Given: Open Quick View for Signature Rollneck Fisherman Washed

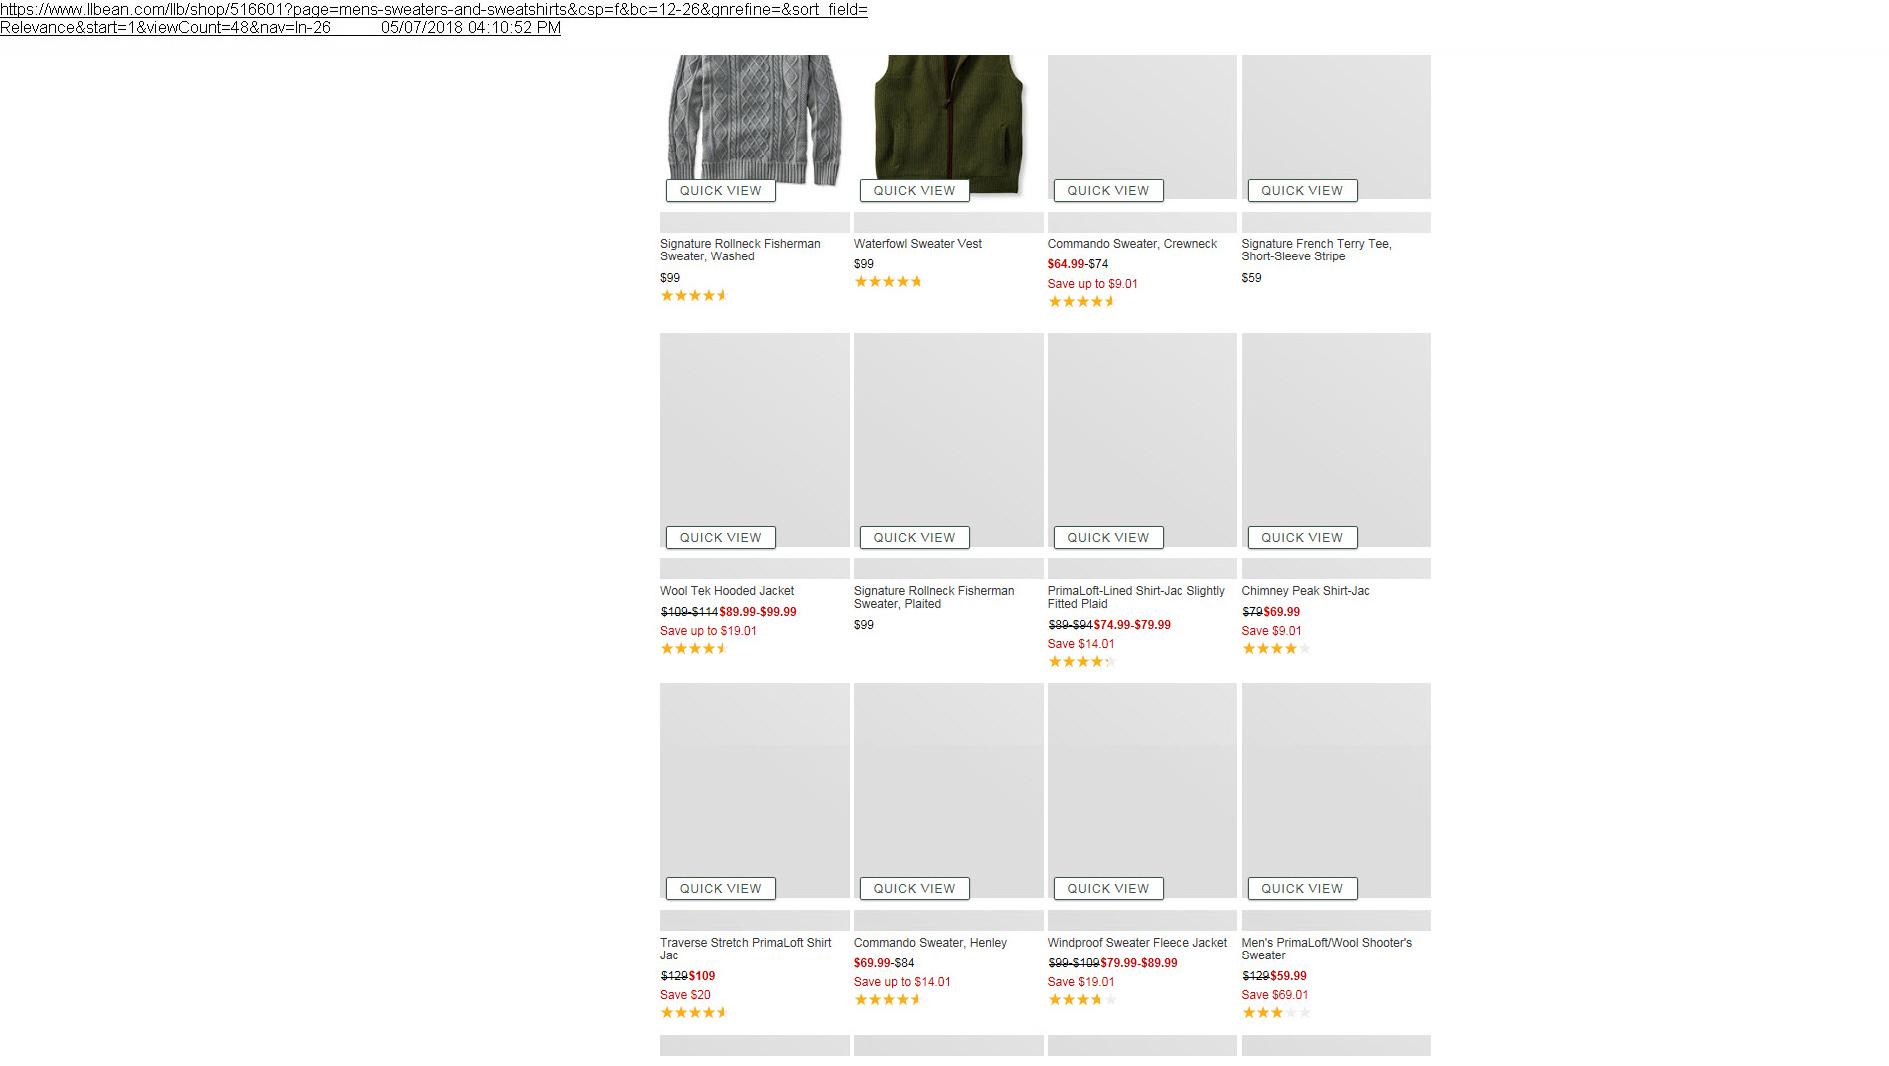Looking at the screenshot, I should 720,191.
